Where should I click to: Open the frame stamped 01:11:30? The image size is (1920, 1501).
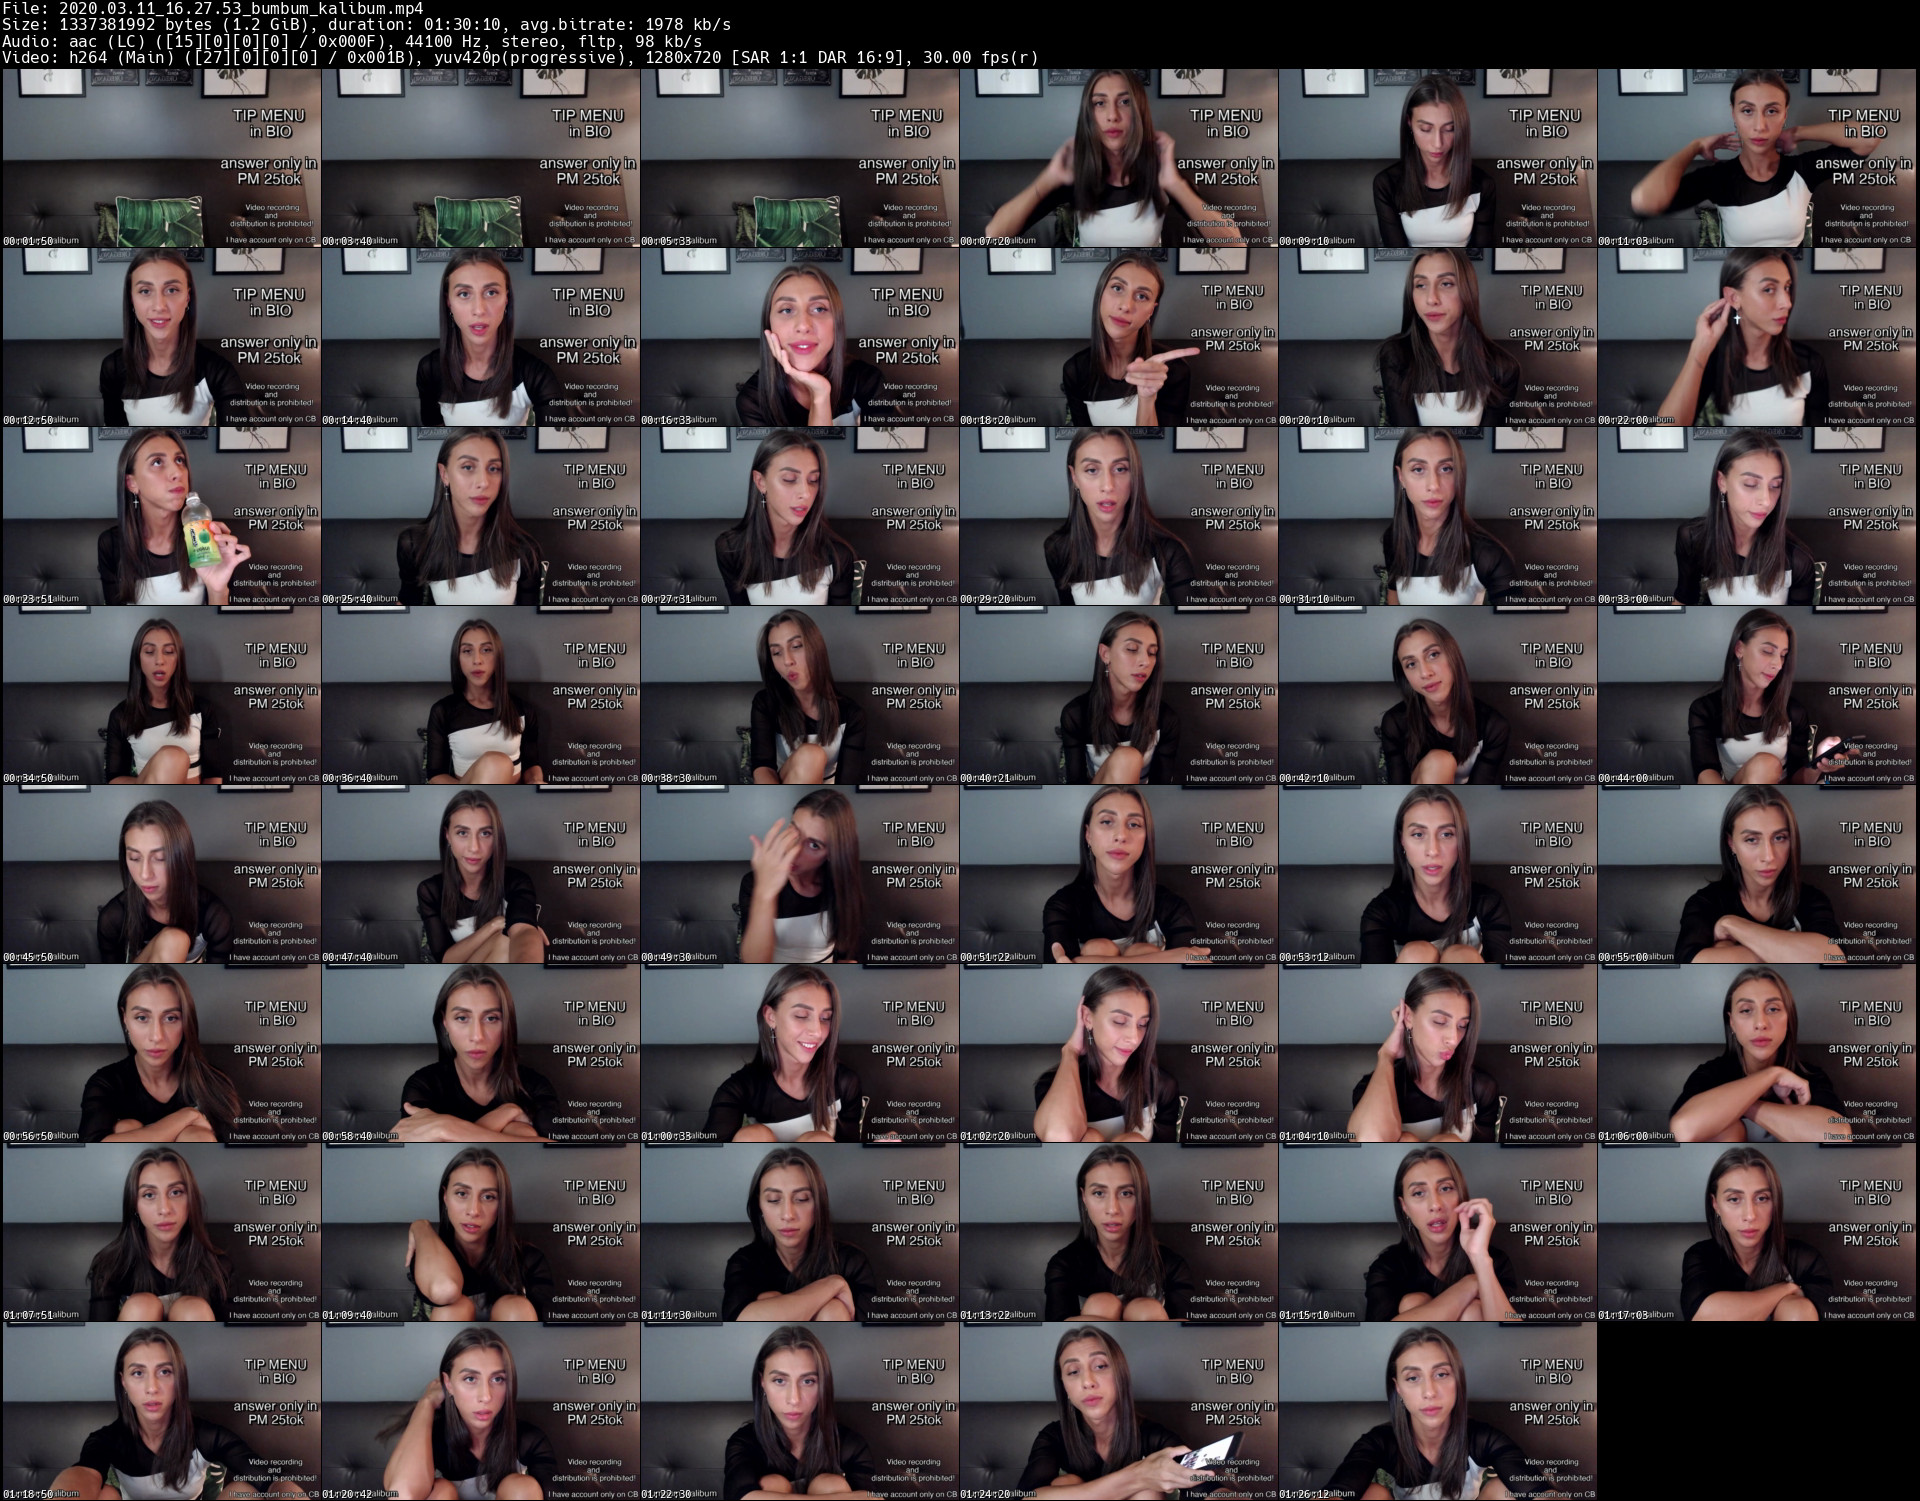pos(800,1232)
